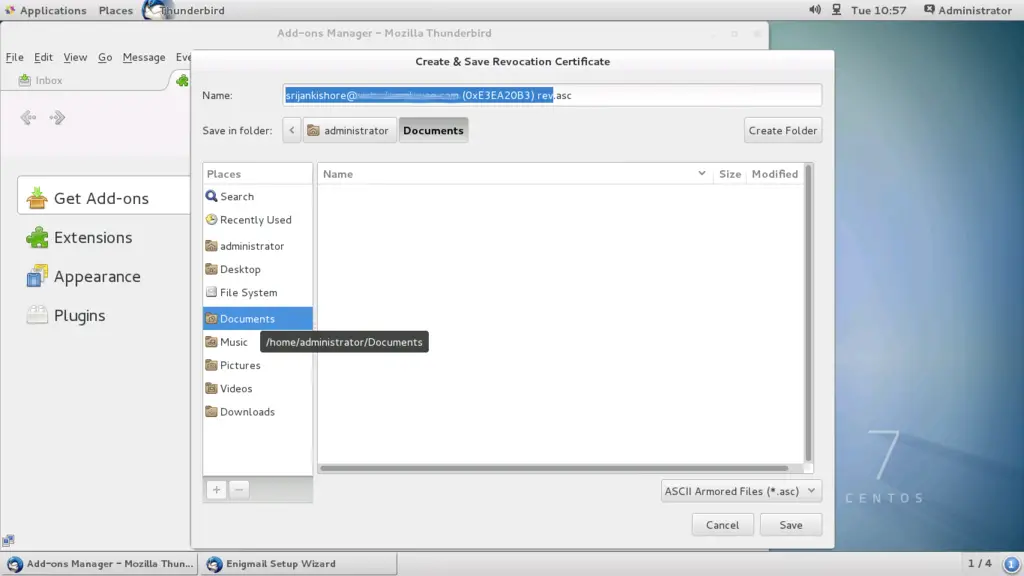1024x576 pixels.
Task: Go back with the Add-ons Manager back arrow
Action: coord(28,118)
